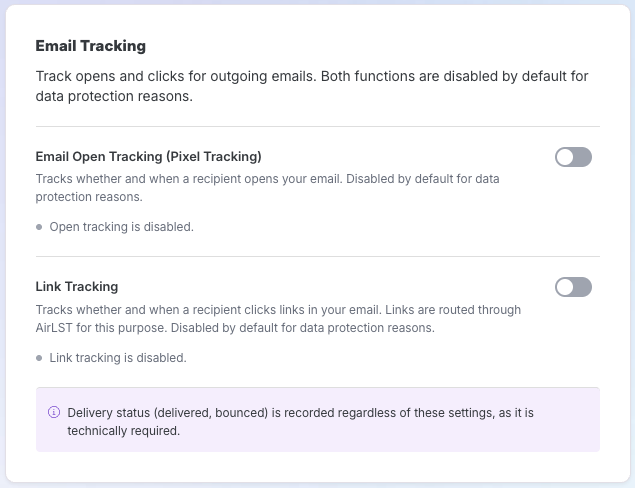Image resolution: width=635 pixels, height=488 pixels.
Task: Click the info icon in the delivery status notice
Action: [x=54, y=412]
